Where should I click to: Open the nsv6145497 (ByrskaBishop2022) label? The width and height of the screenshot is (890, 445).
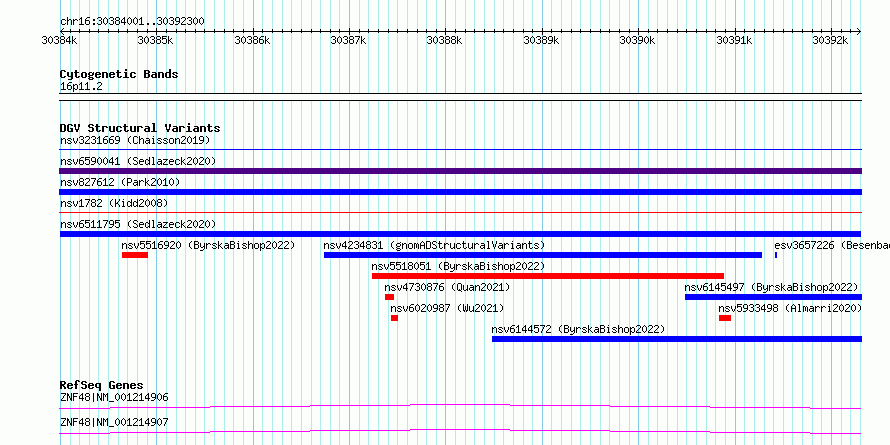(771, 287)
